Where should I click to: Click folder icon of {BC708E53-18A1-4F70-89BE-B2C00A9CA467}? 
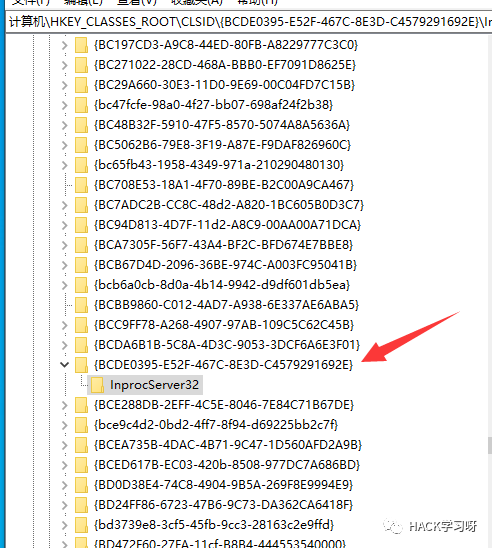[81, 185]
